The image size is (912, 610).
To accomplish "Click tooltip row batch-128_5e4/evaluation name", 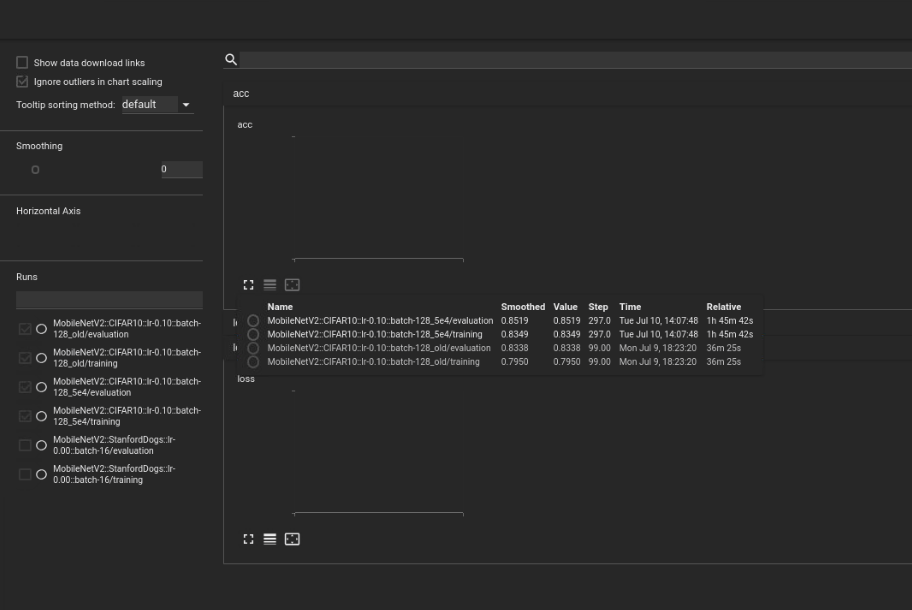I will click(x=380, y=320).
